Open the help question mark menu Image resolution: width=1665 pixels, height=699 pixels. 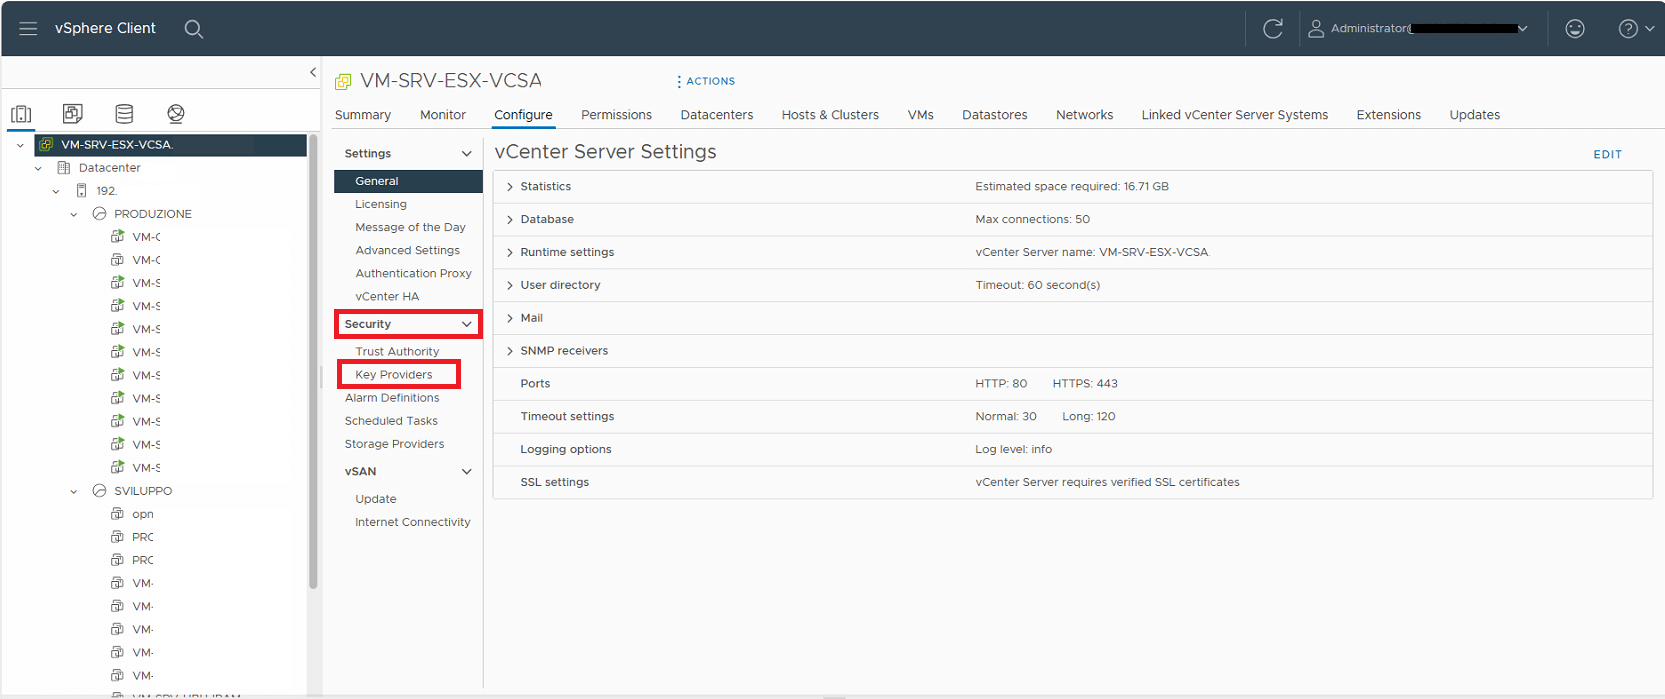[1636, 29]
